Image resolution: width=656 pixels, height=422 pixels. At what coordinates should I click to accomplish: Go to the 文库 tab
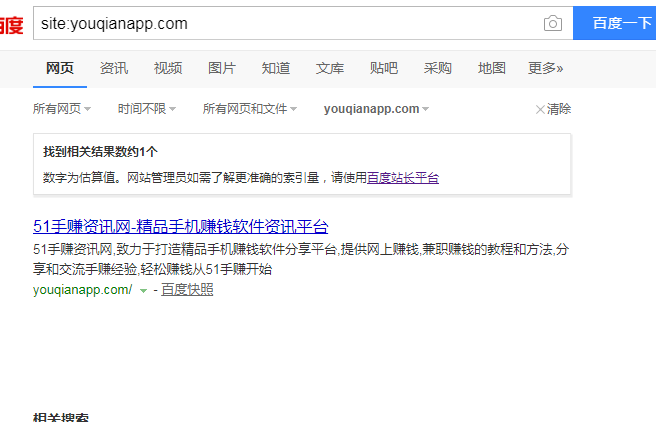[330, 68]
